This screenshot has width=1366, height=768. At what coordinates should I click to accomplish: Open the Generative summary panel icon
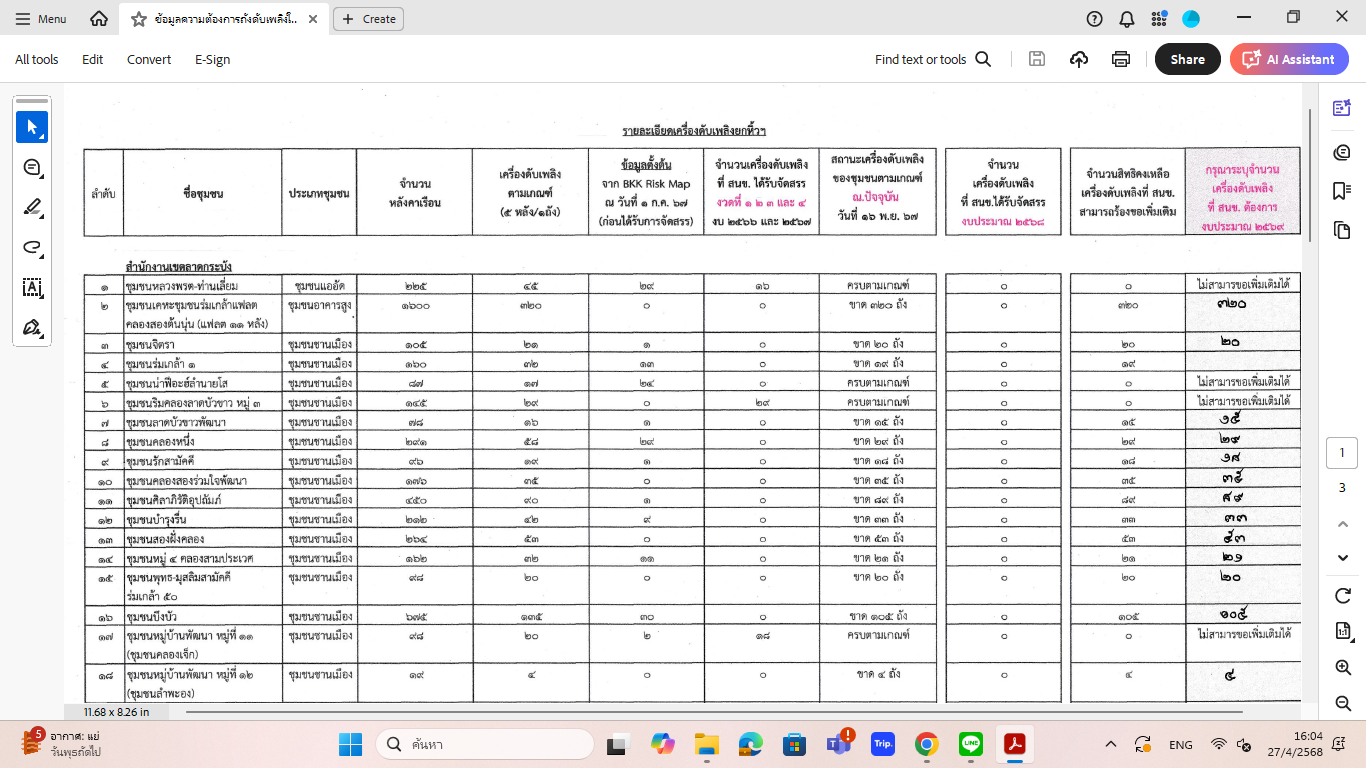[x=1342, y=151]
